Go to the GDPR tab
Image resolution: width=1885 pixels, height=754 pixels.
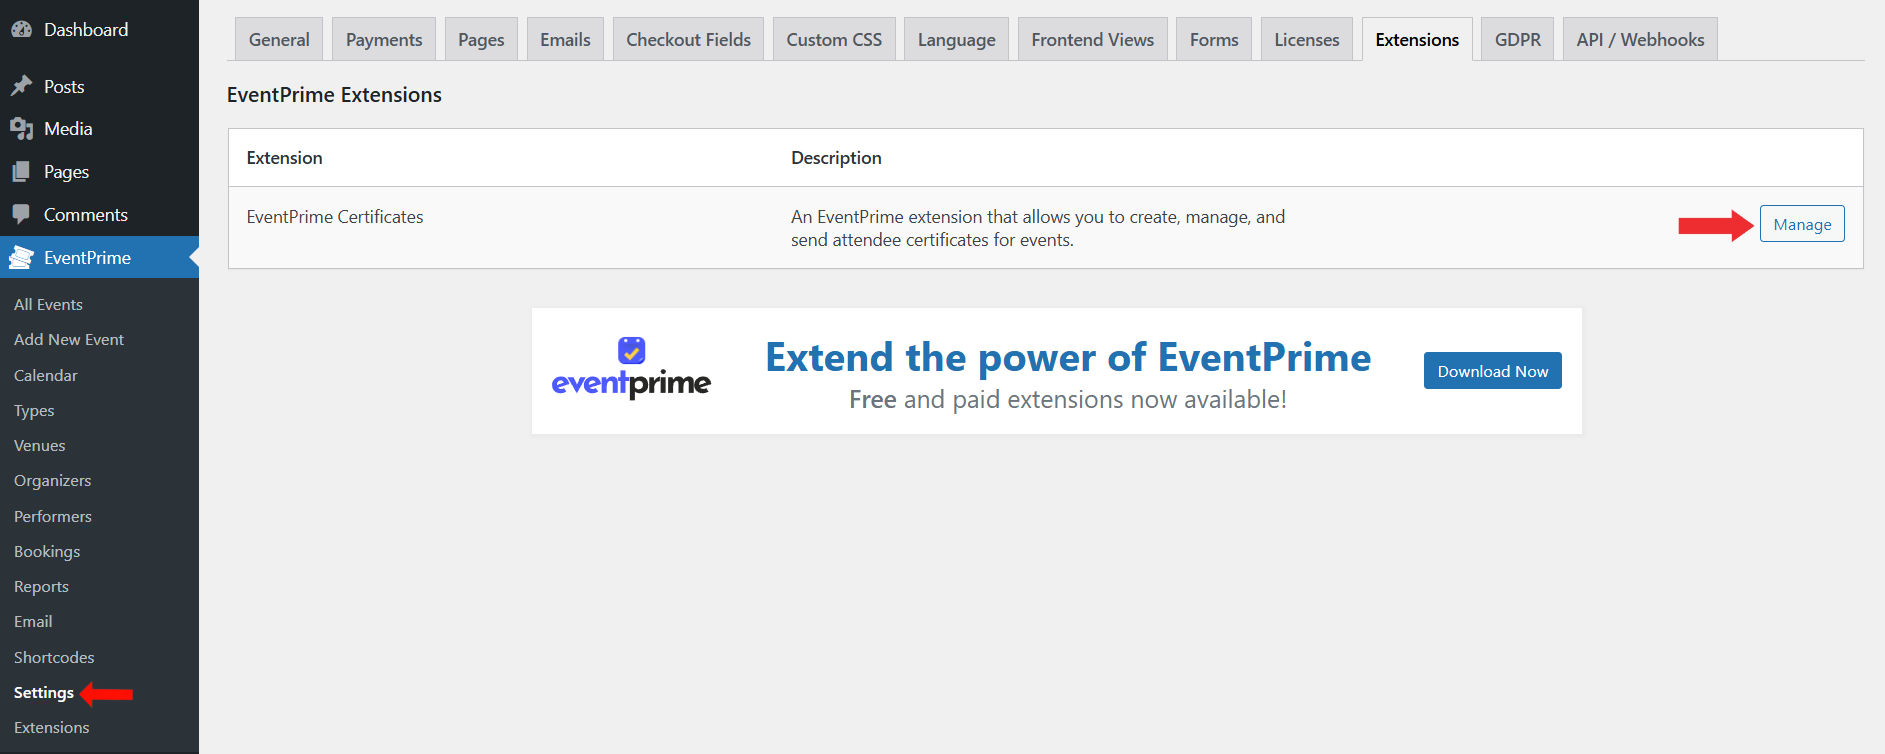click(x=1517, y=40)
